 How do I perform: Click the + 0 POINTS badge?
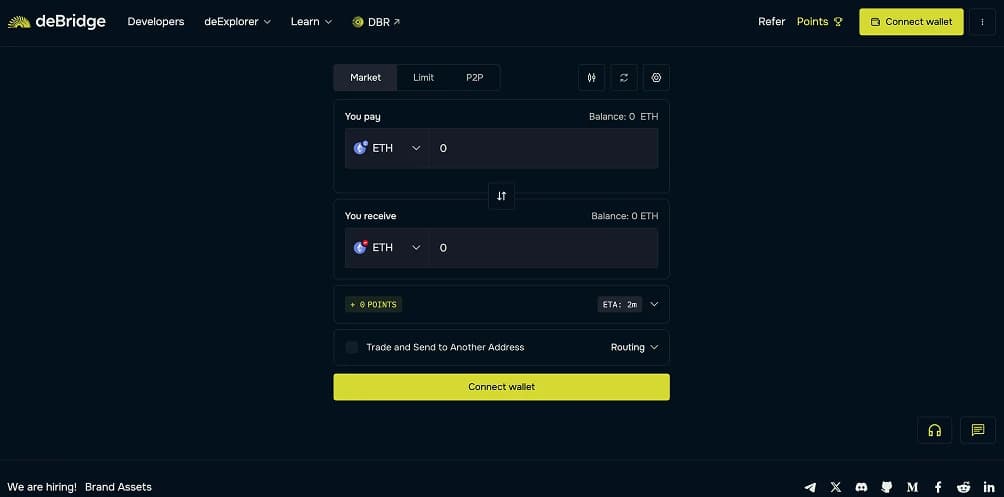373,304
